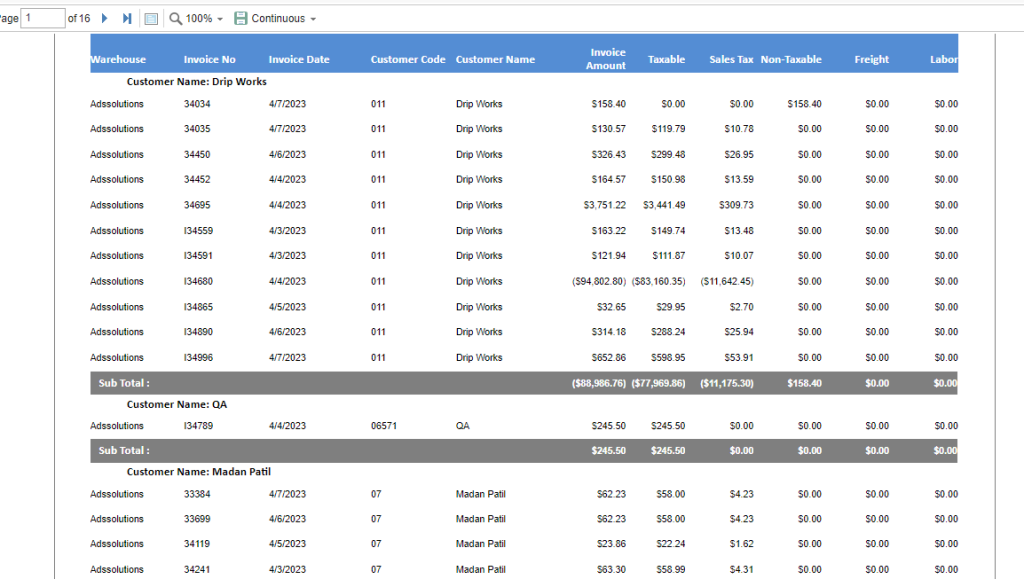Click the sales tax value ($11,642.45)
The image size is (1024, 587).
click(x=727, y=281)
